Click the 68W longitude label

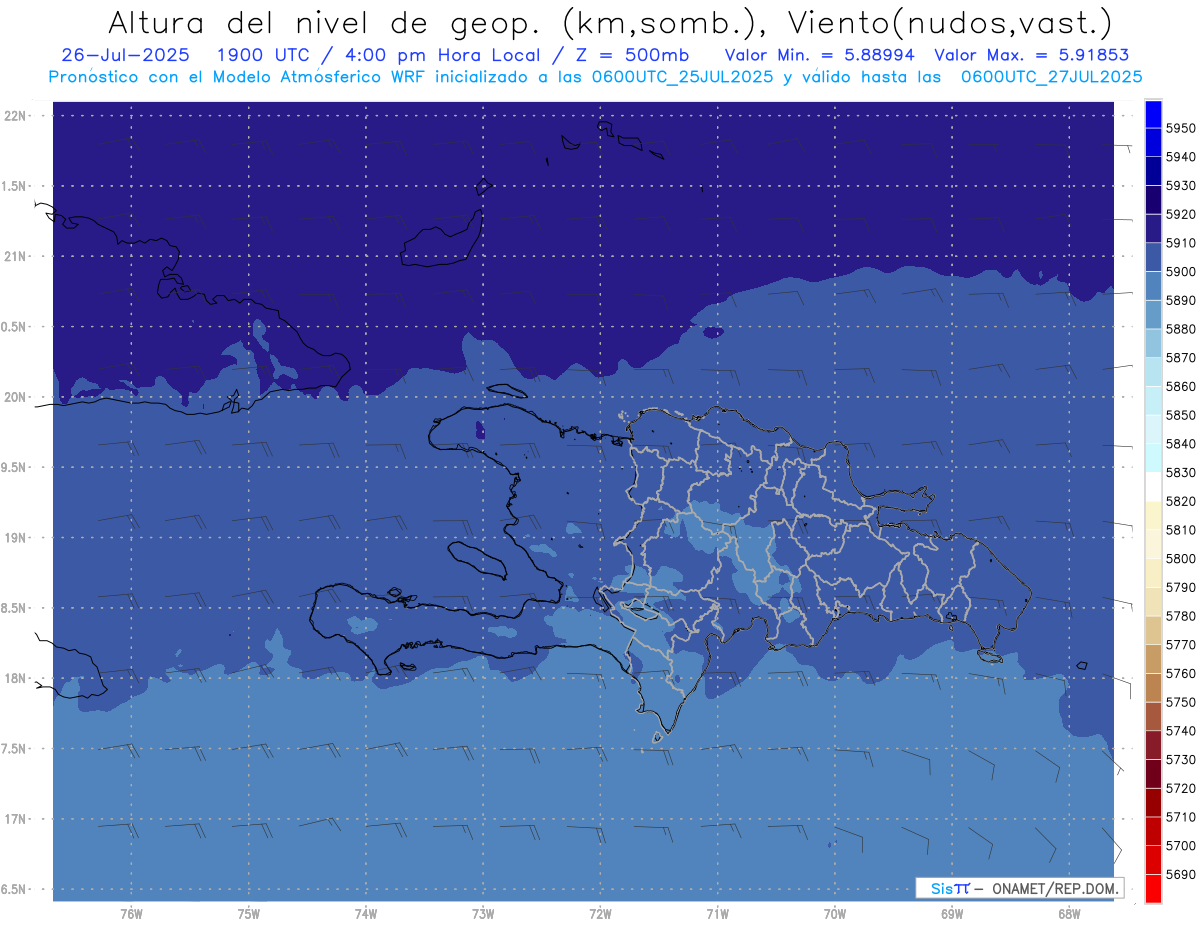(1069, 913)
